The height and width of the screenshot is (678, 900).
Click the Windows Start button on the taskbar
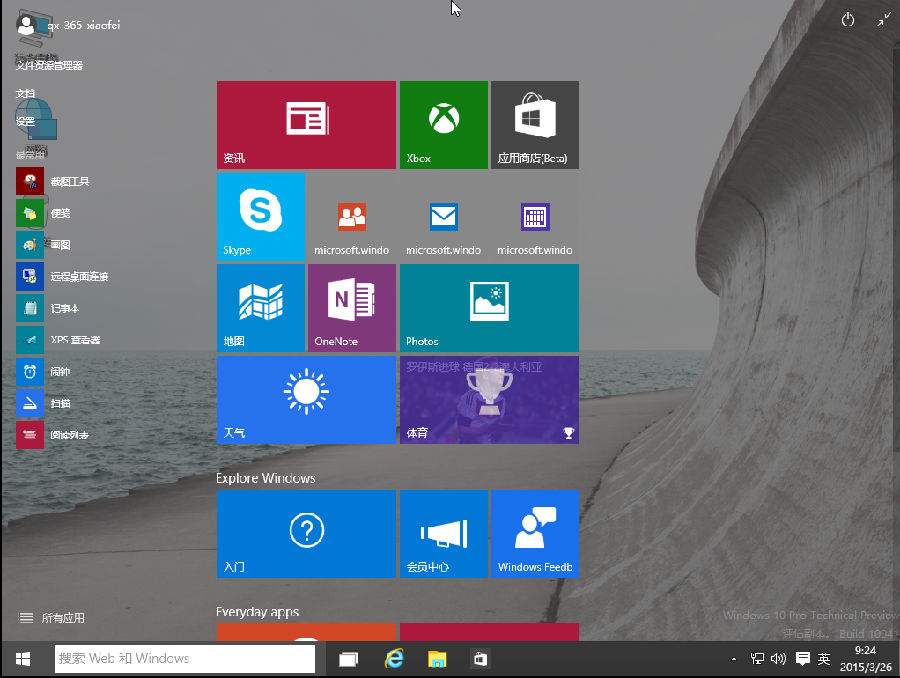click(23, 659)
